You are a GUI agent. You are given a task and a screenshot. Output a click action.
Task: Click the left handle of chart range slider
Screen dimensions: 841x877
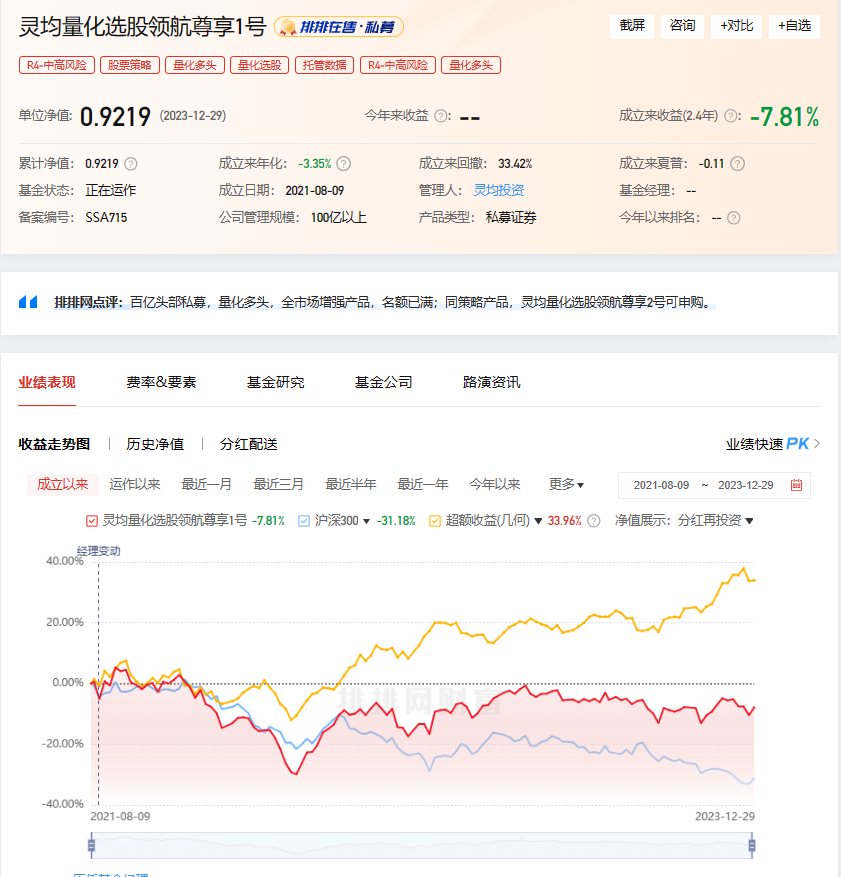(92, 845)
